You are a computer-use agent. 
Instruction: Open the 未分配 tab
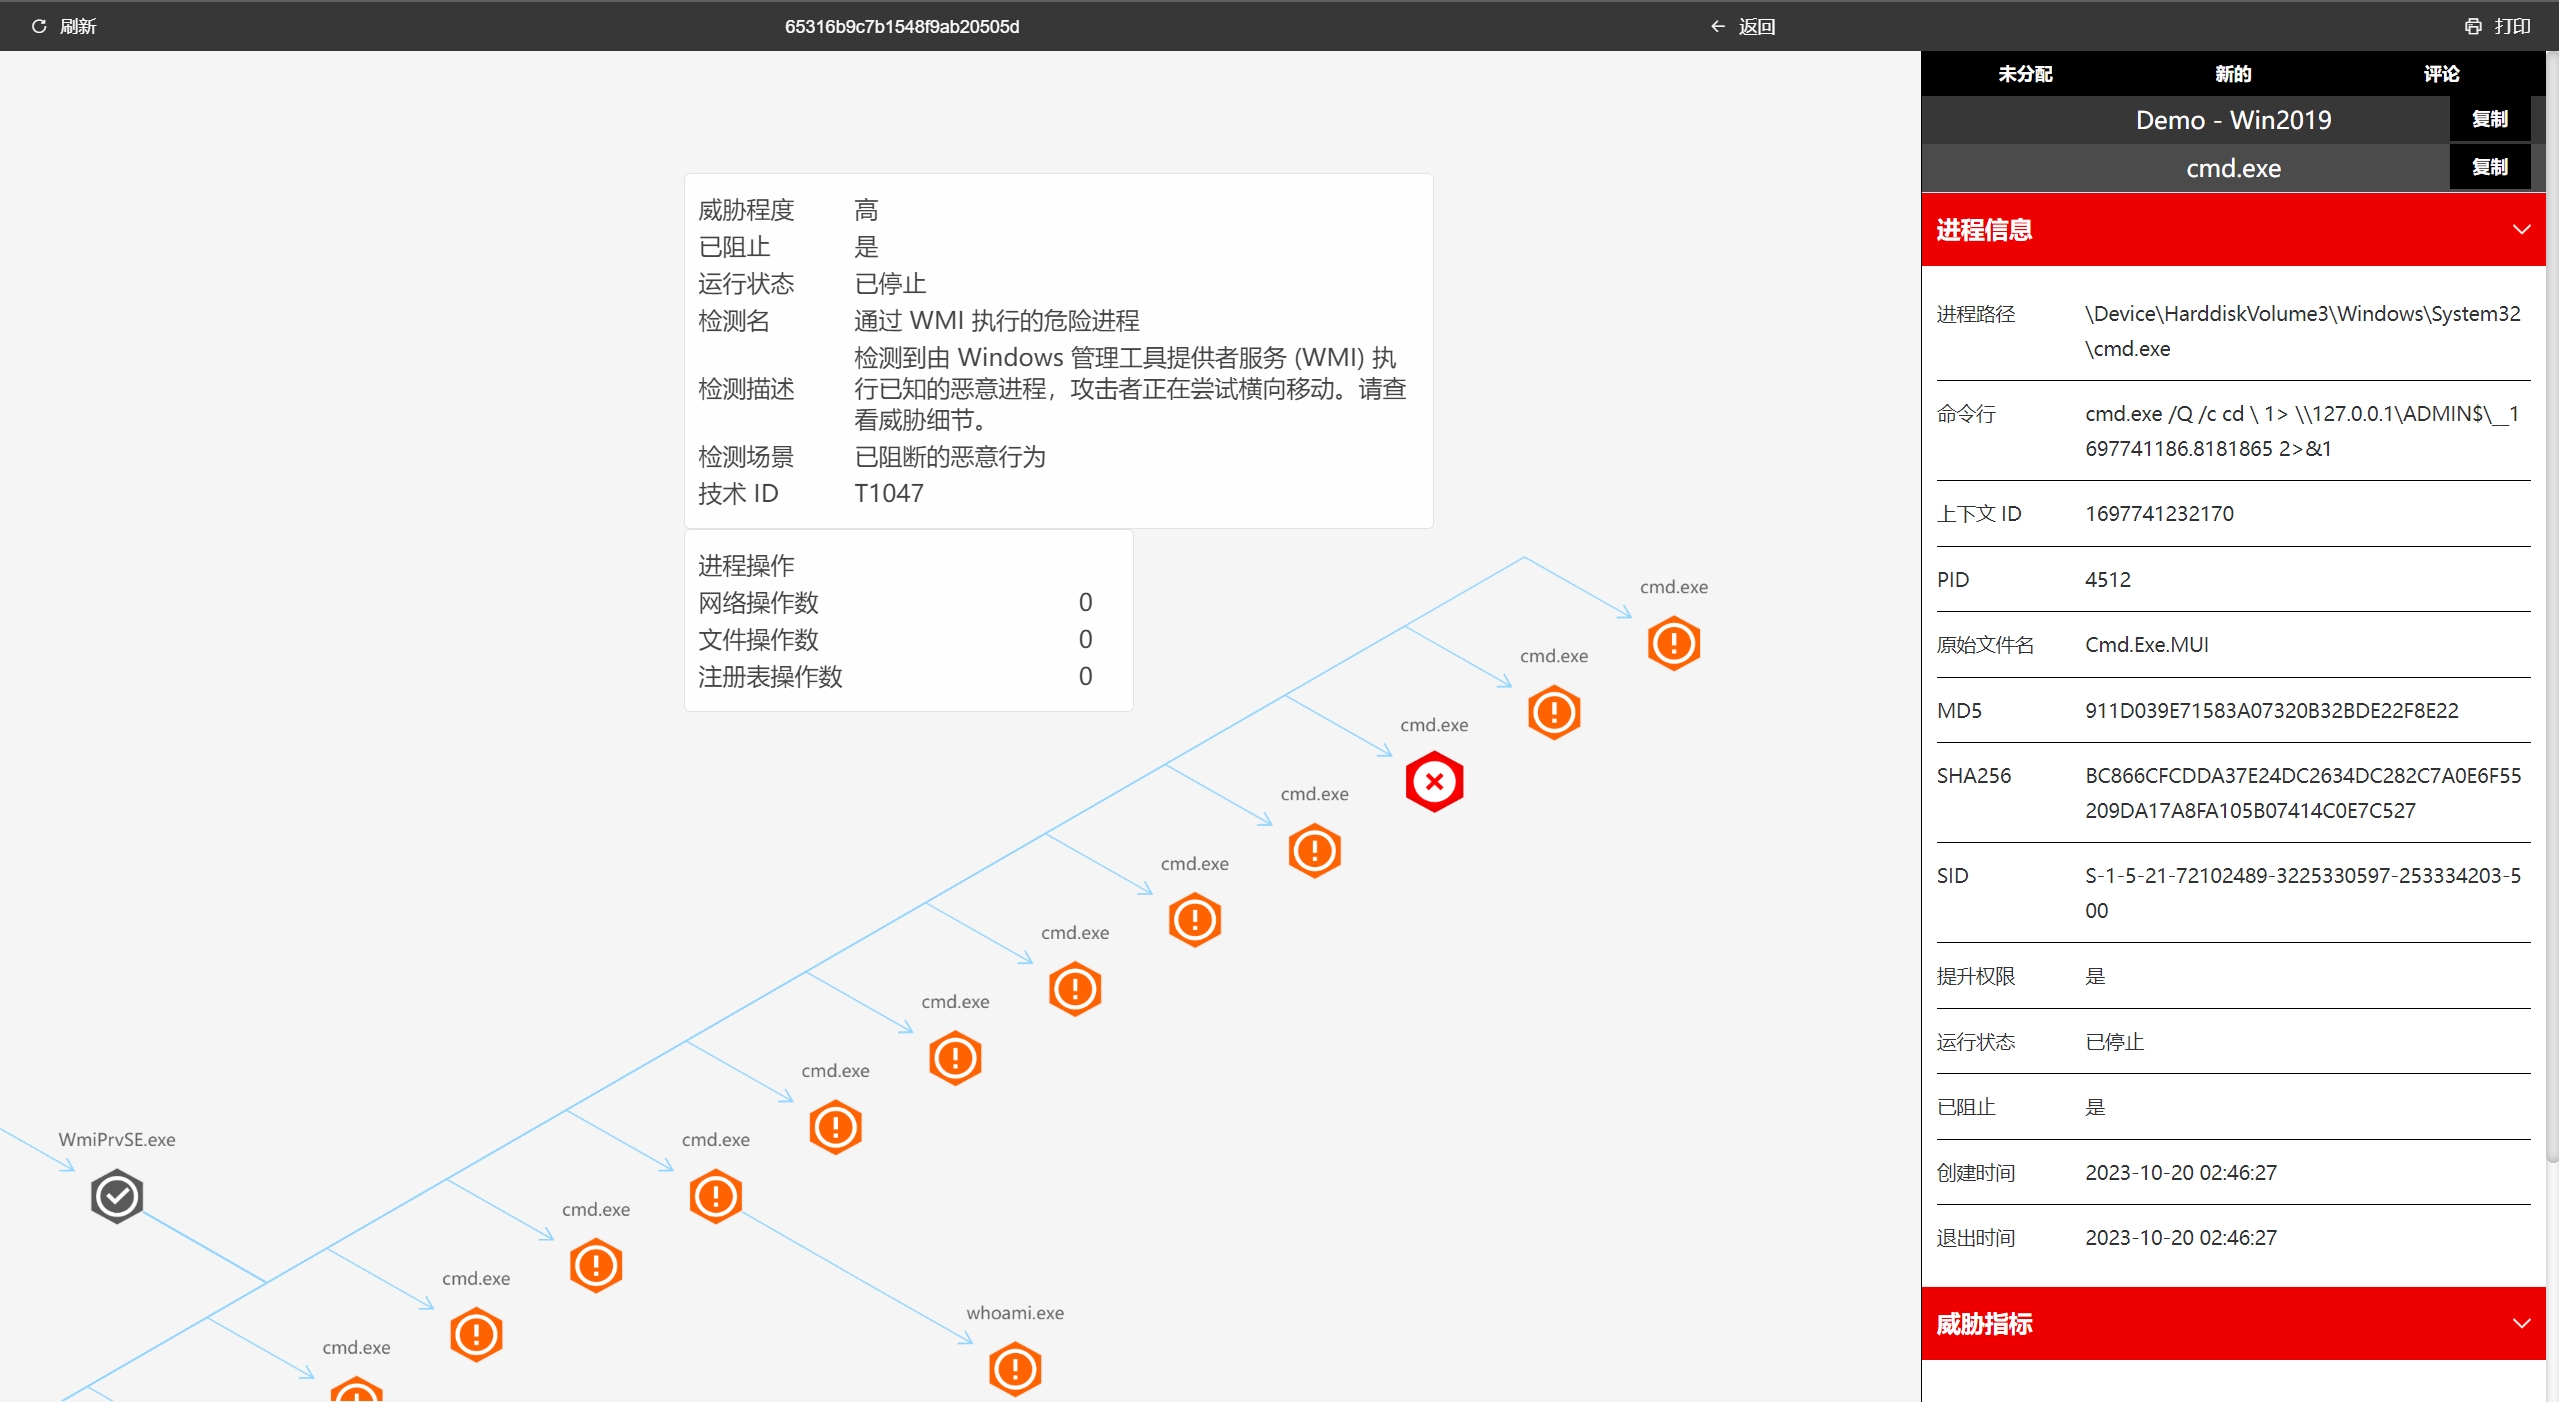(x=2025, y=74)
